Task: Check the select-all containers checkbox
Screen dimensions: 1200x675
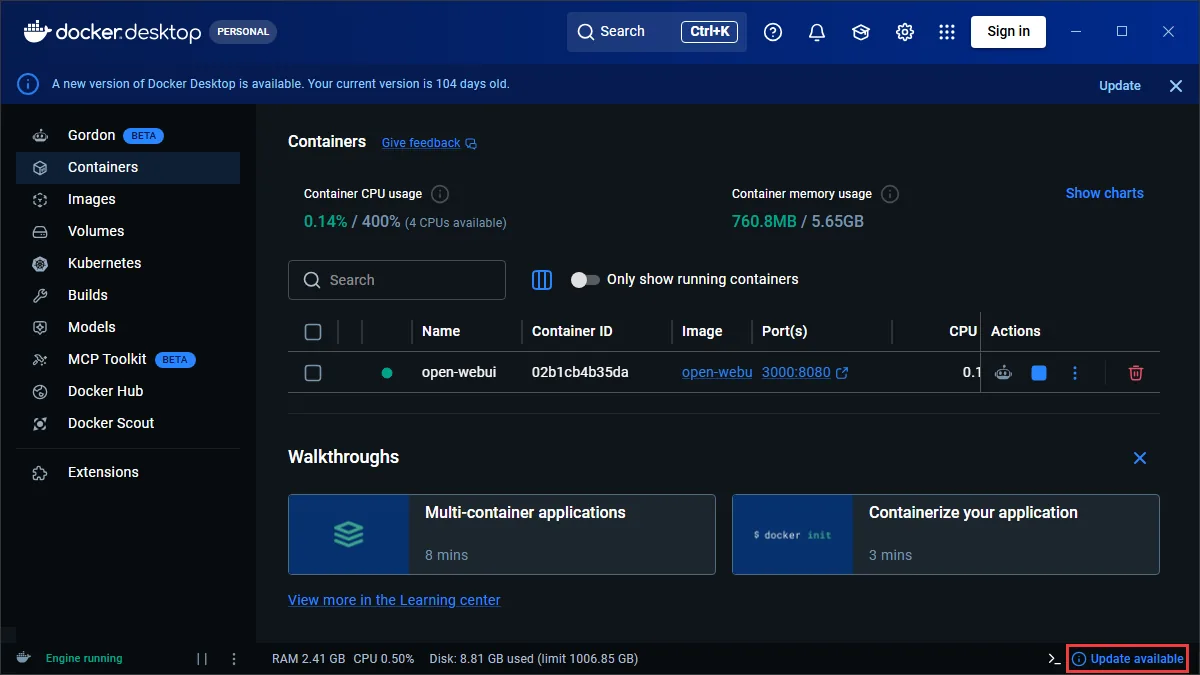Action: pyautogui.click(x=313, y=332)
